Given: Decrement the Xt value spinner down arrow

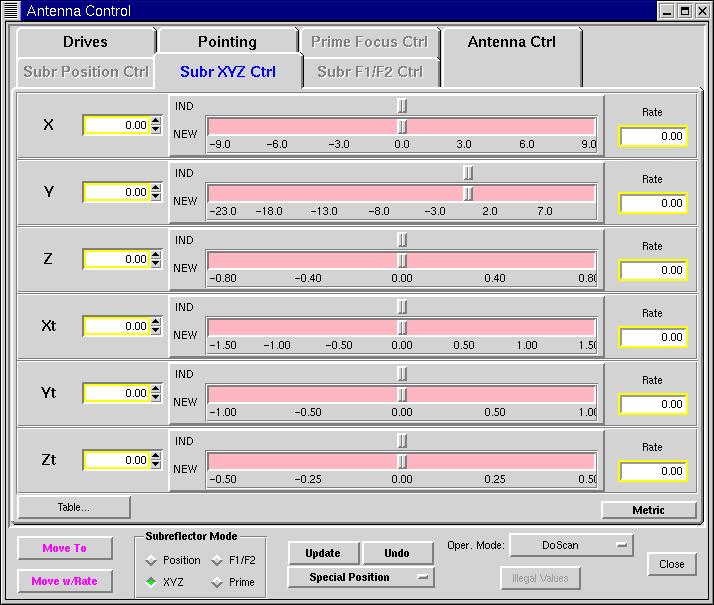Looking at the screenshot, I should 156,330.
